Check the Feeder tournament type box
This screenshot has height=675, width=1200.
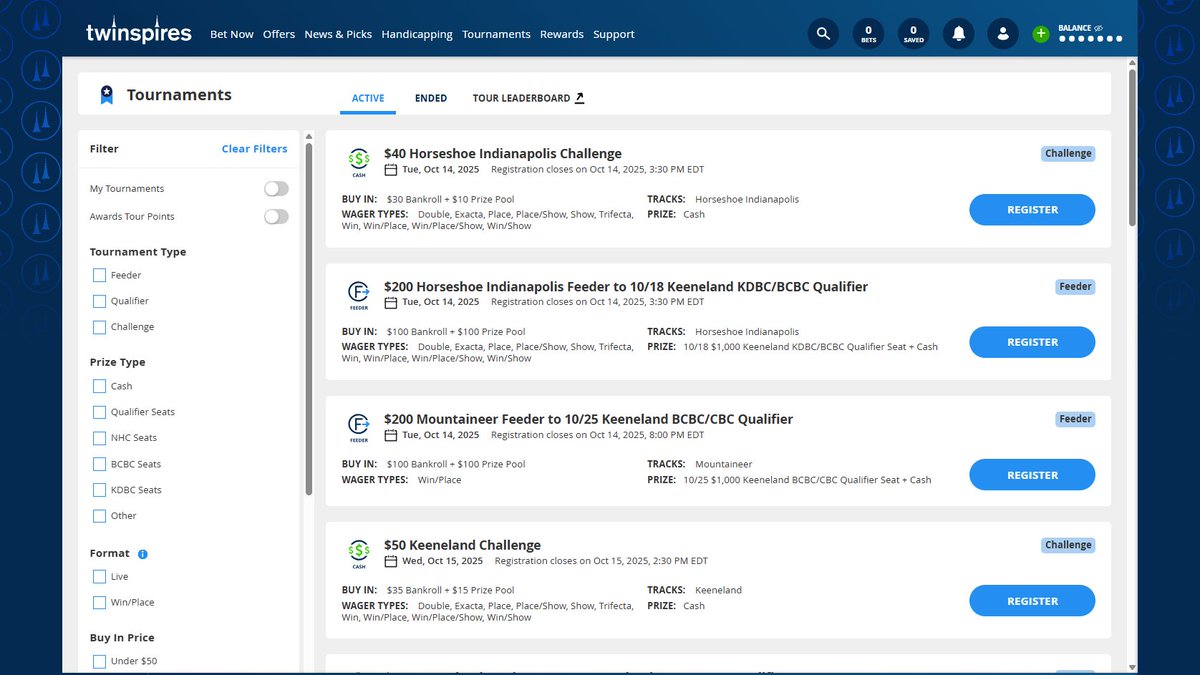[x=99, y=275]
